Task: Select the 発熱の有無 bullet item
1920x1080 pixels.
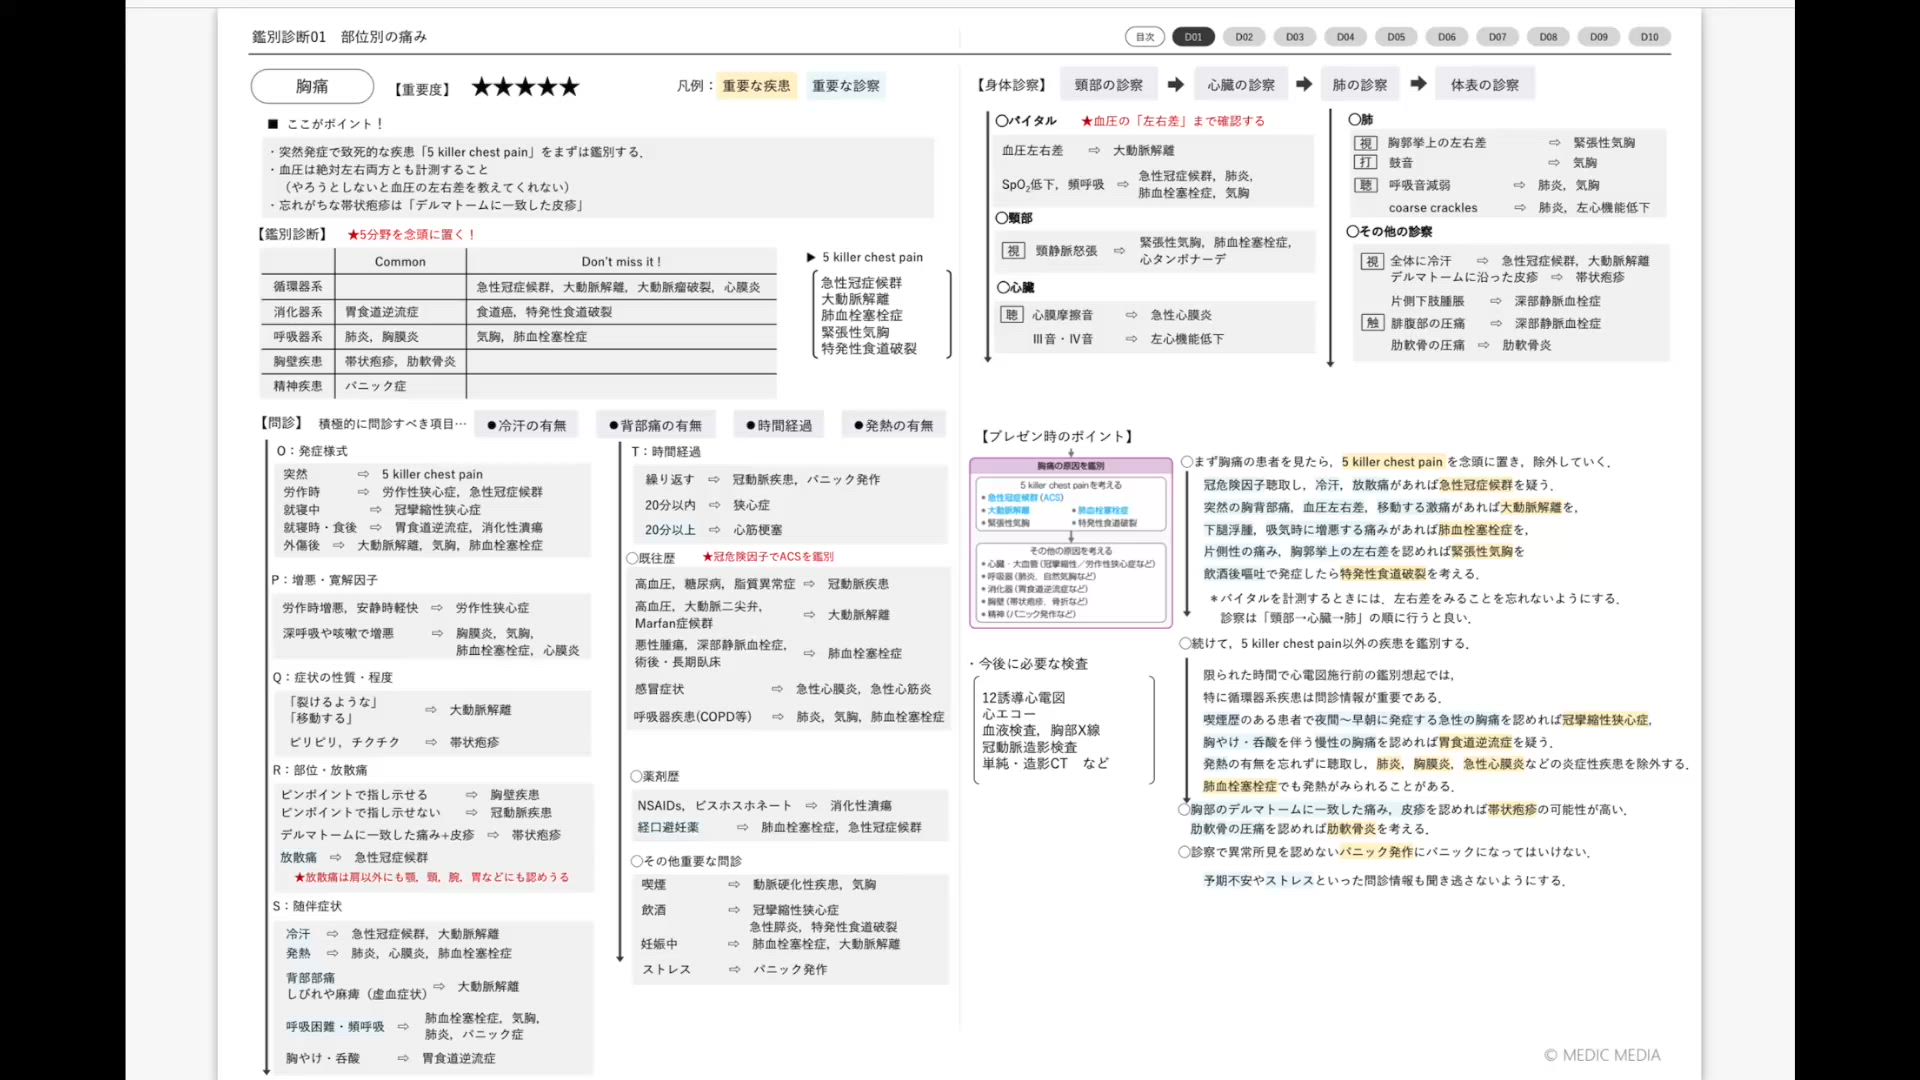Action: click(x=893, y=426)
